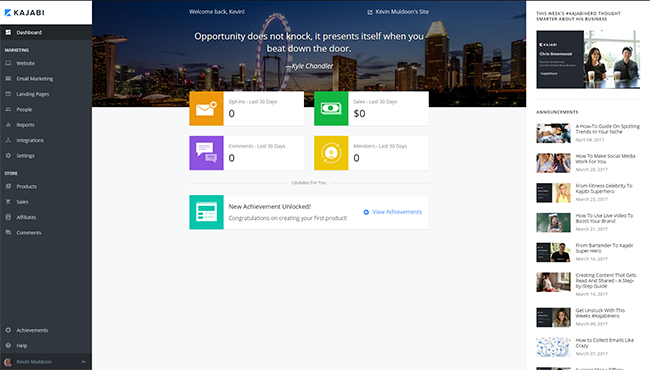This screenshot has height=370, width=650.
Task: Click the orange Opt-ins envelope tile
Action: coord(206,109)
